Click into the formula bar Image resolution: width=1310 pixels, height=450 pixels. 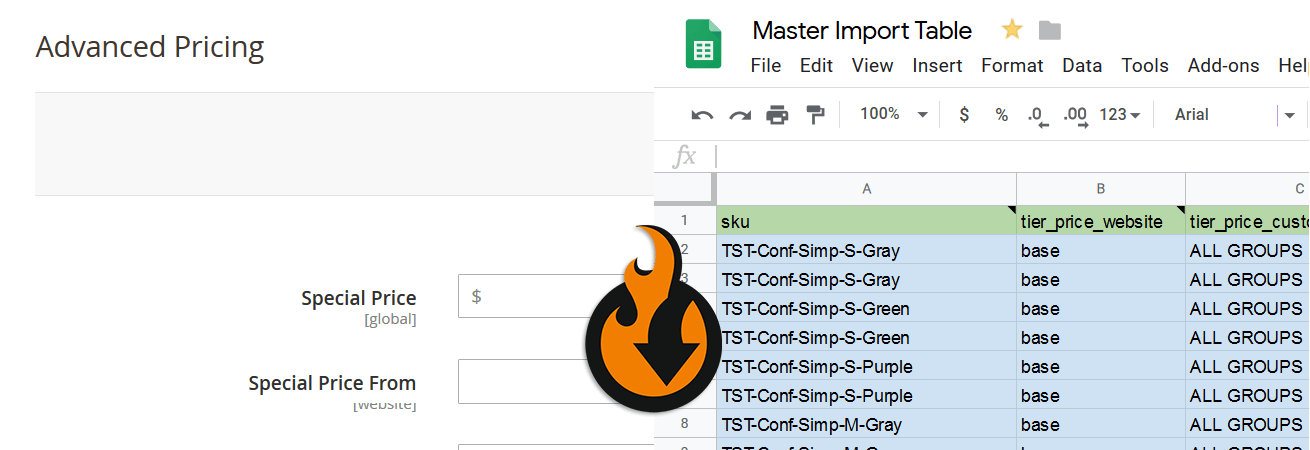(x=1012, y=156)
